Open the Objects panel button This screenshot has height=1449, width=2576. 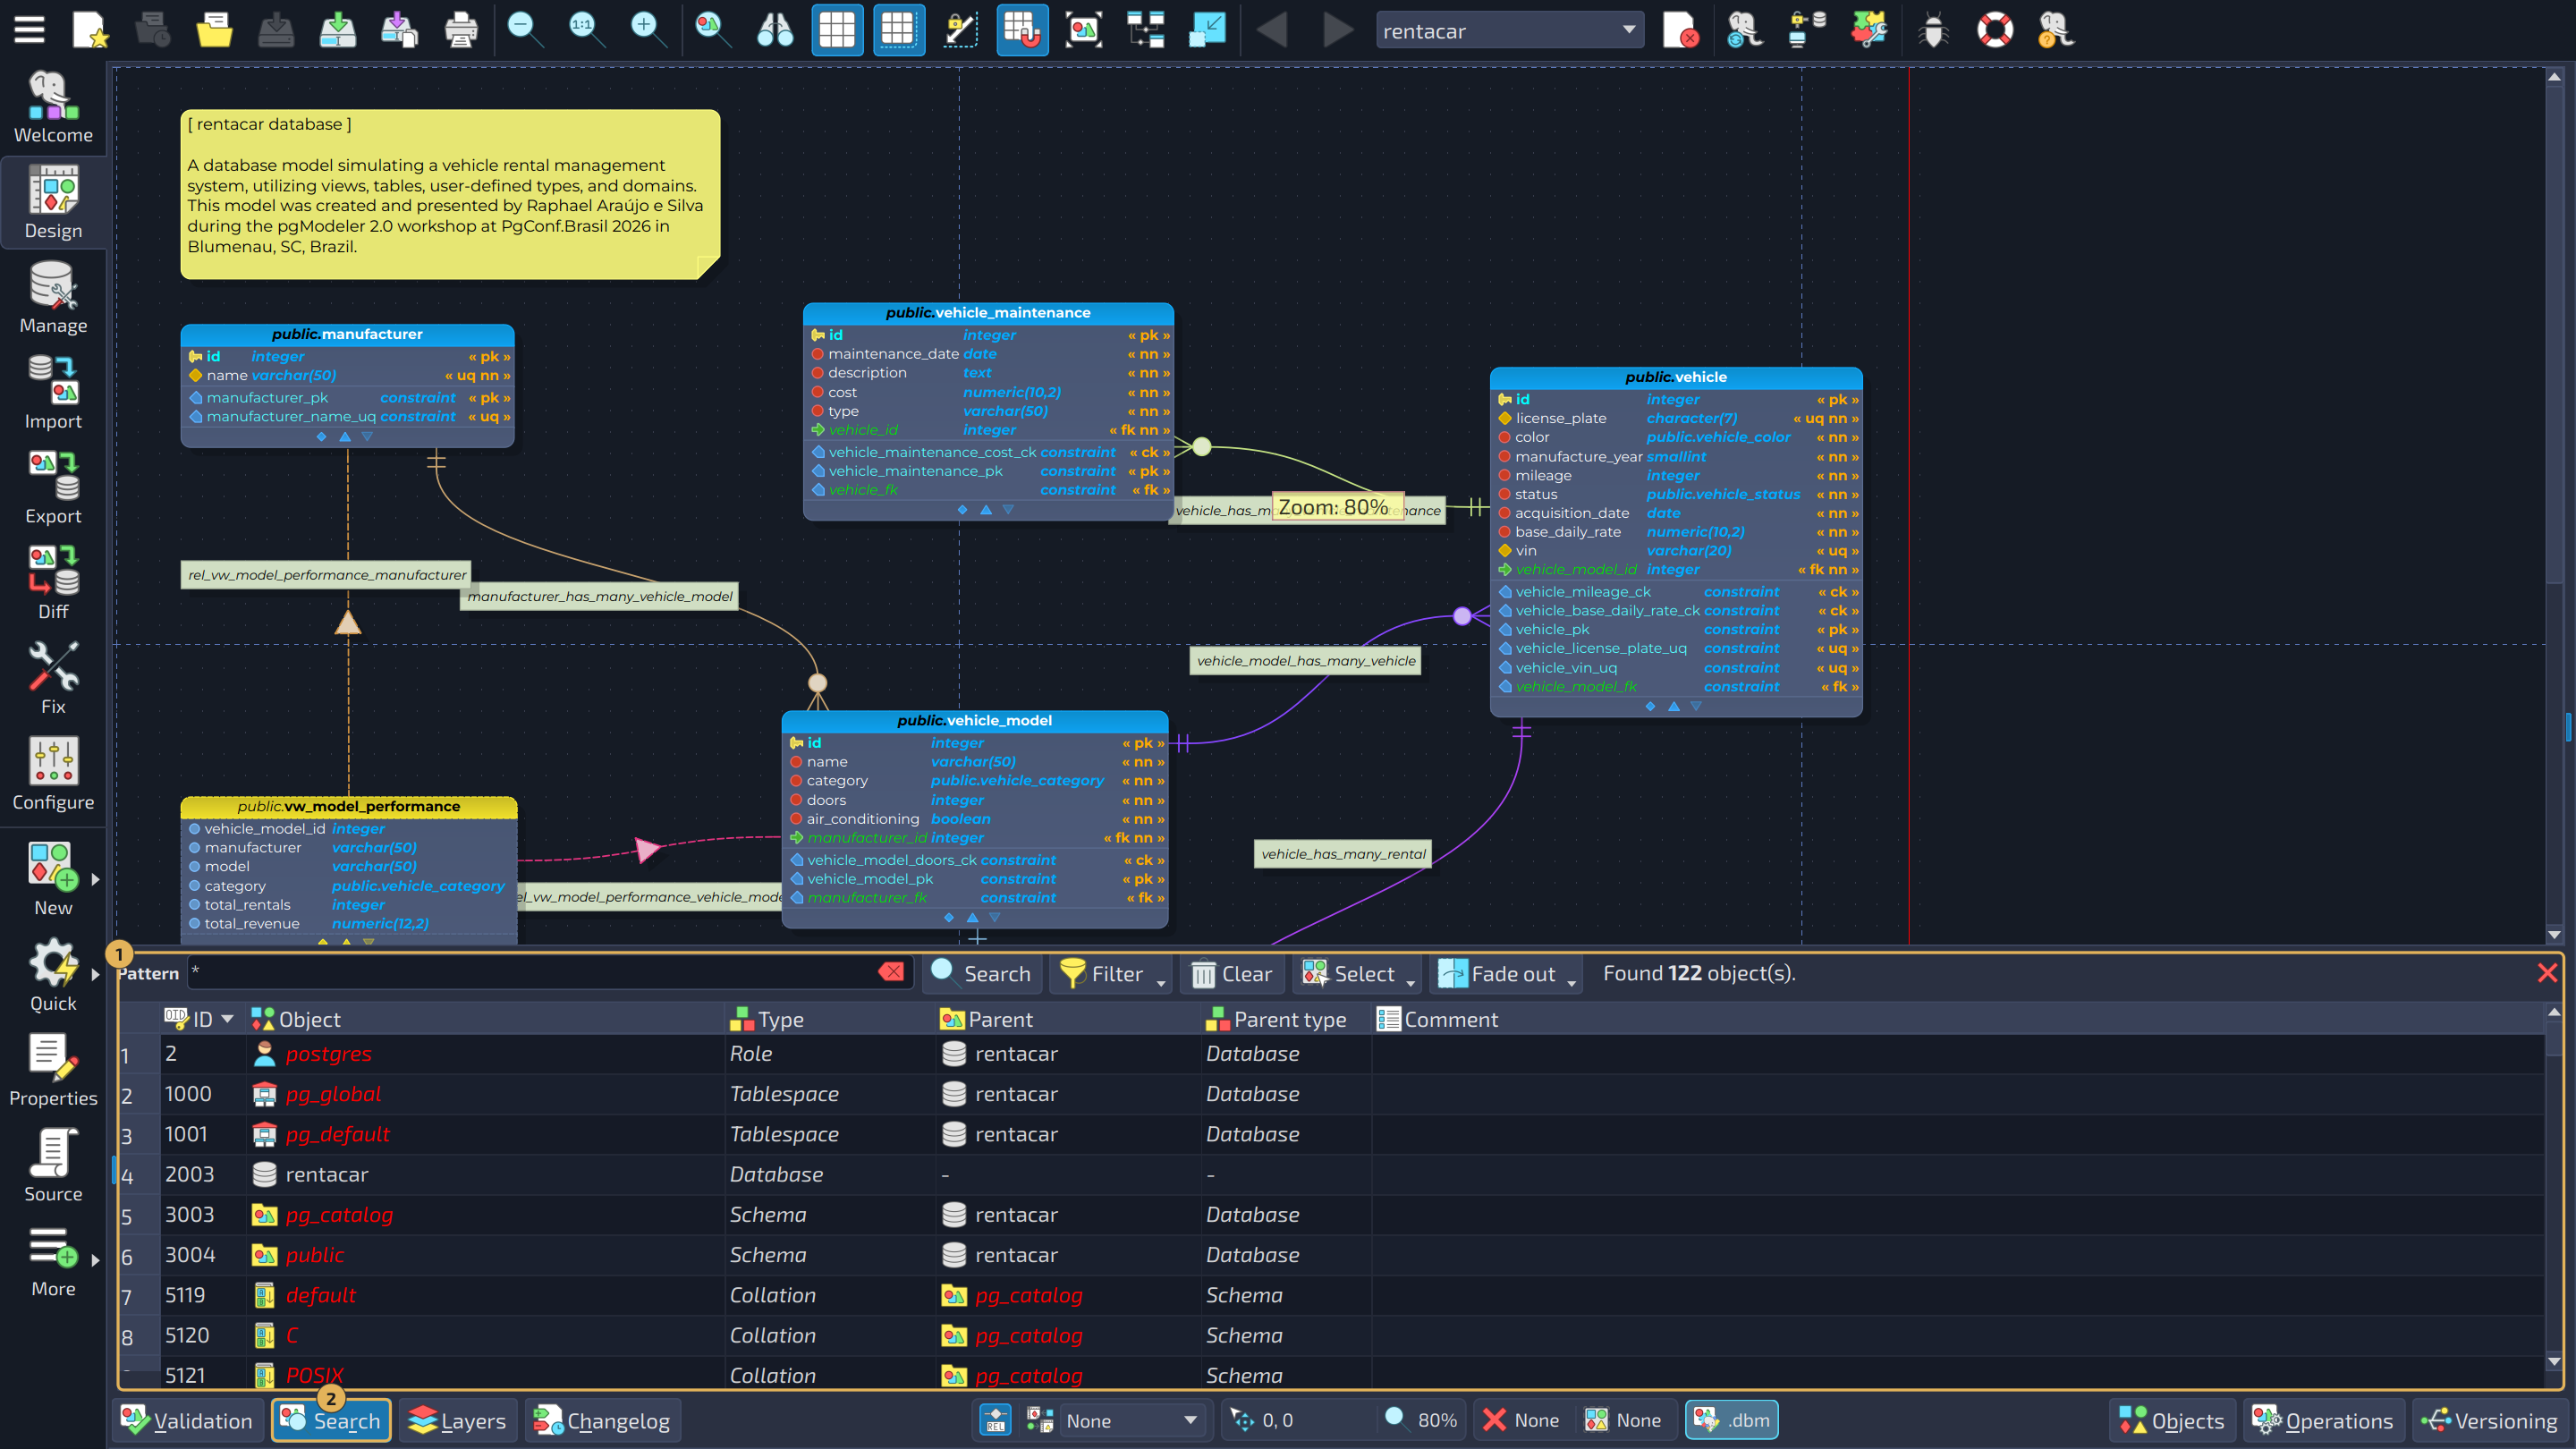(x=2172, y=1420)
